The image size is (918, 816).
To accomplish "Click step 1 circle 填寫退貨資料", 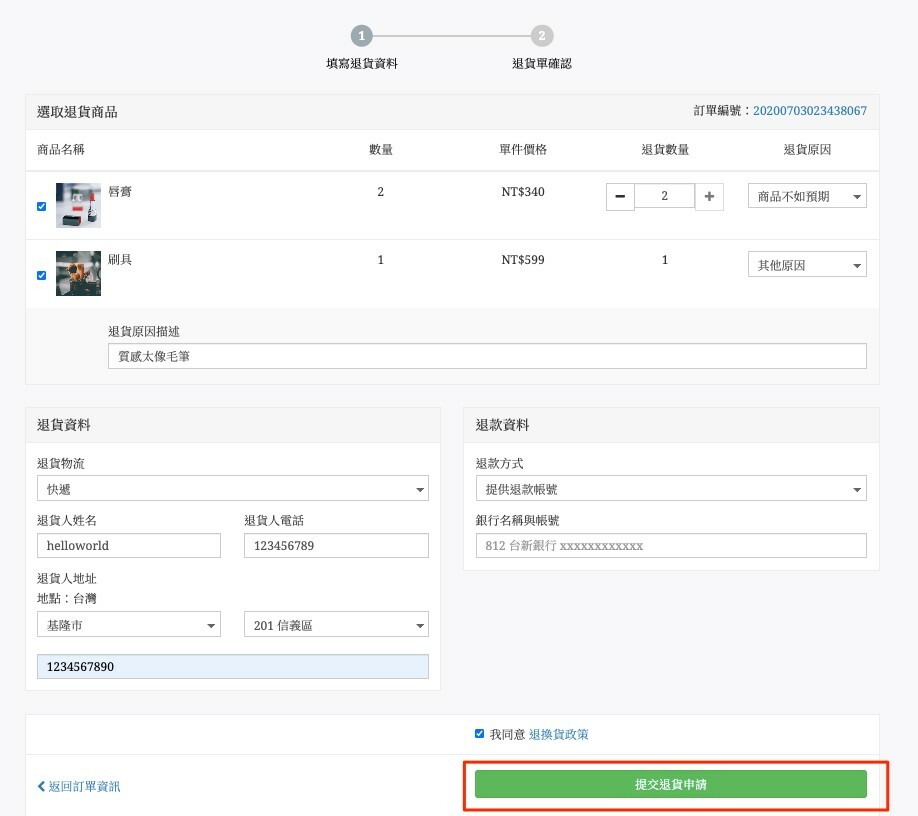I will point(362,37).
